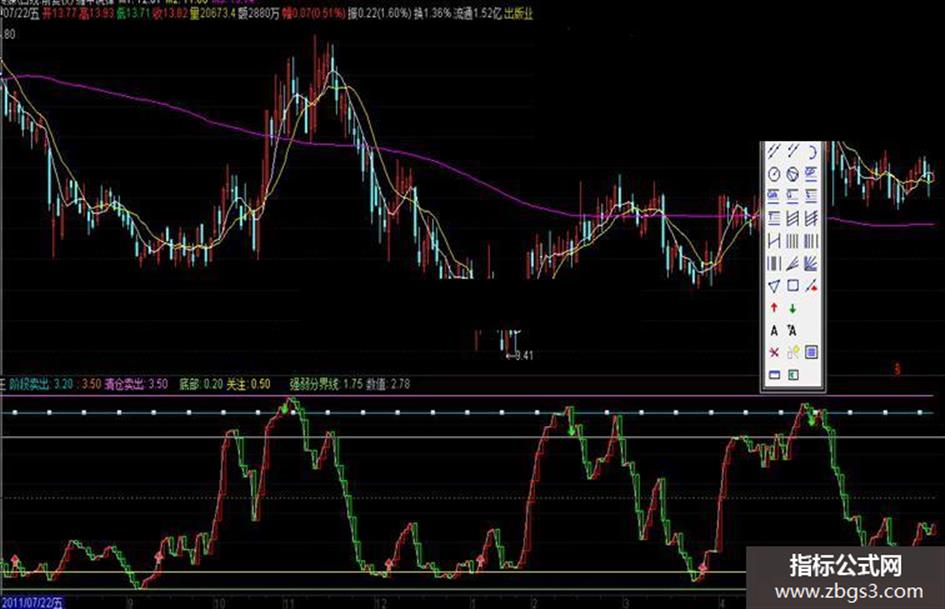Click the 阶段卖出 3.20 indicator label
Image resolution: width=945 pixels, height=609 pixels.
(40, 384)
